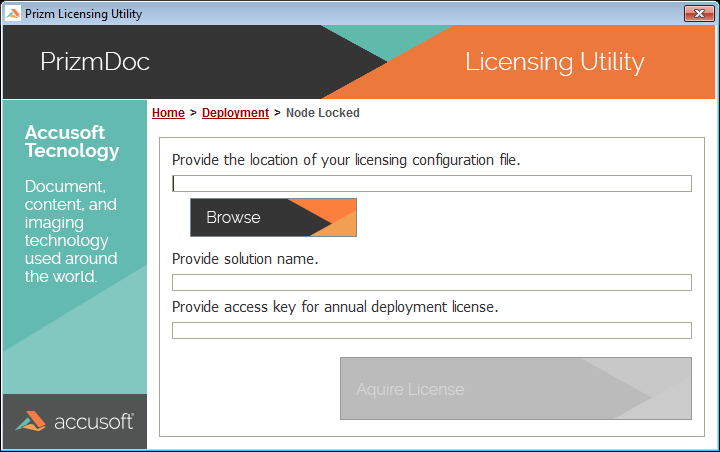720x452 pixels.
Task: Close the Prizm Licensing Utility window
Action: (697, 13)
